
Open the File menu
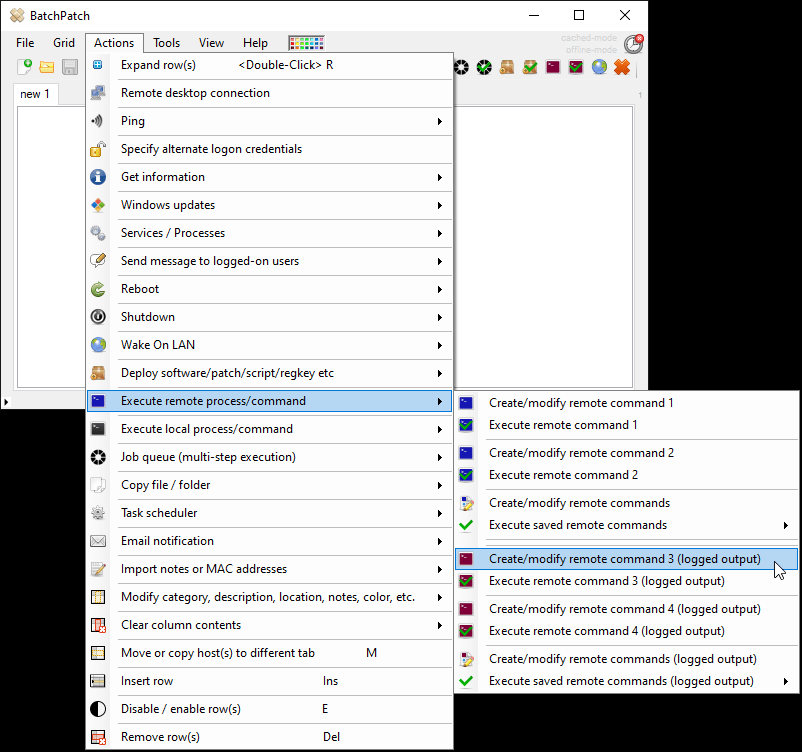tap(25, 43)
